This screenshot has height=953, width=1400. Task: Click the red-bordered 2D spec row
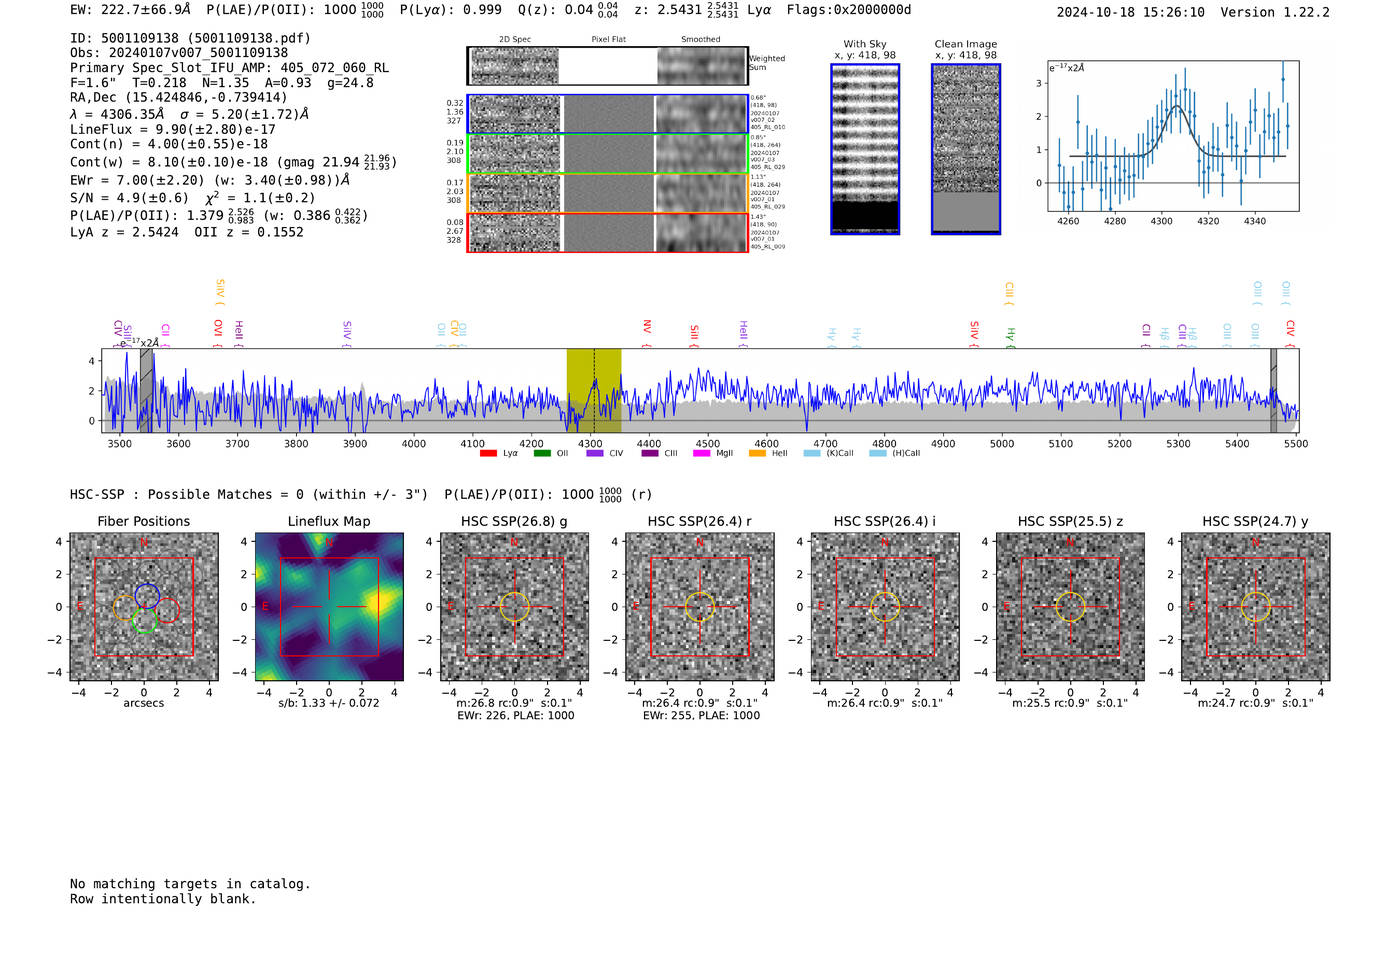(608, 232)
